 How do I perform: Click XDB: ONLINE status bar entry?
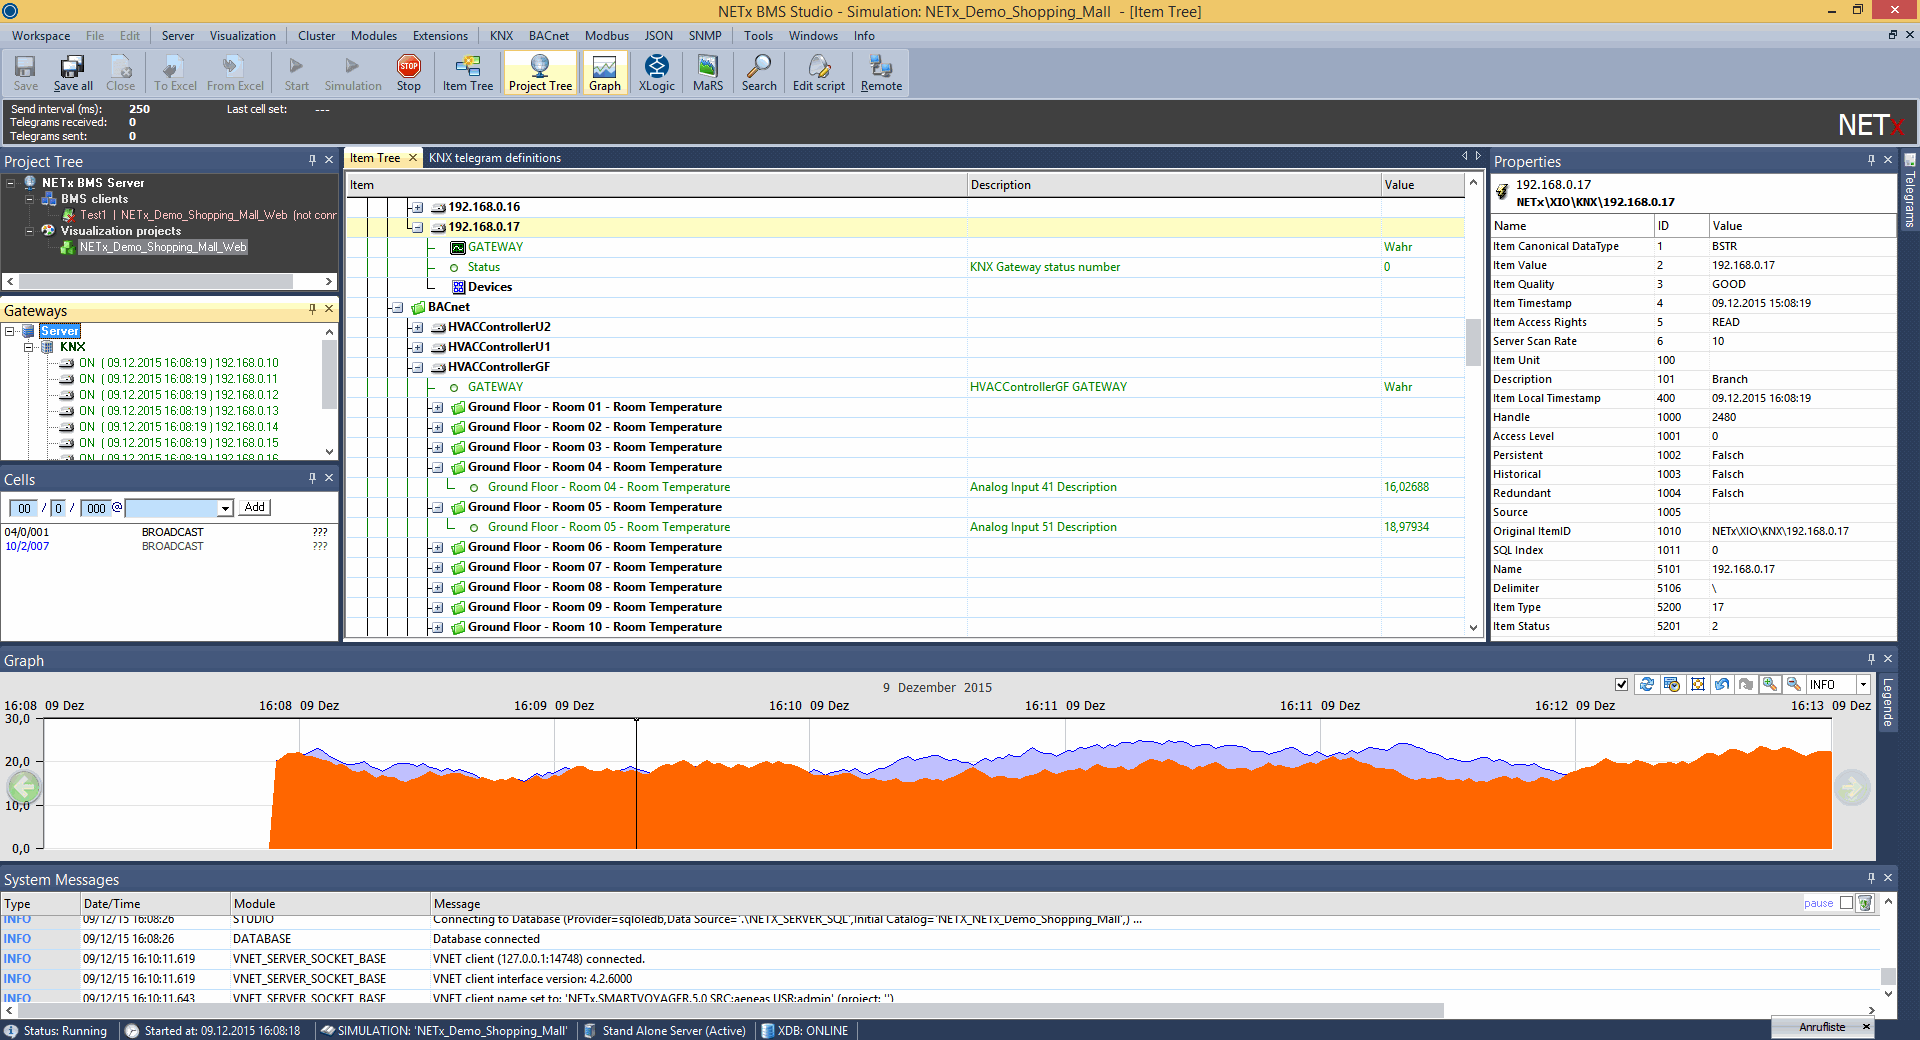click(x=805, y=1031)
